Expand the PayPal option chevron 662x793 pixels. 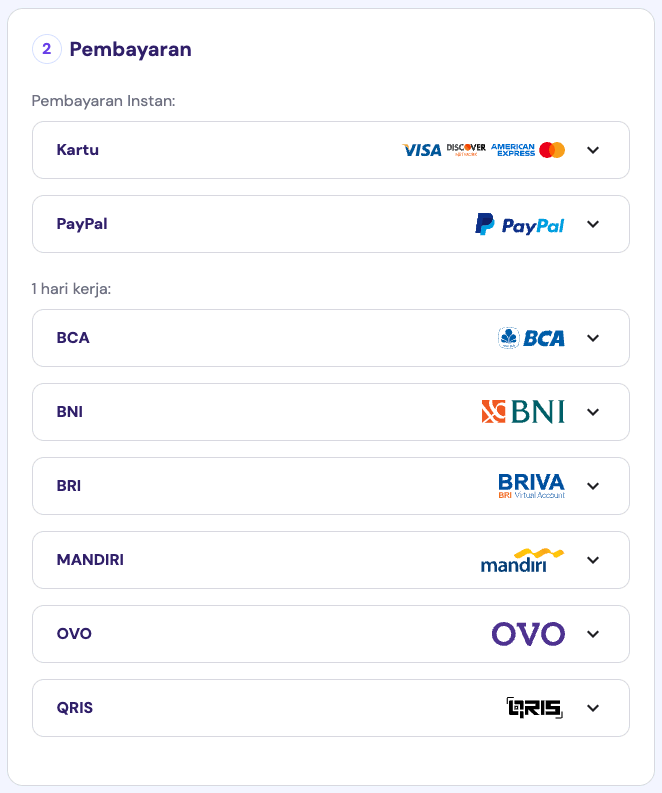tap(593, 224)
